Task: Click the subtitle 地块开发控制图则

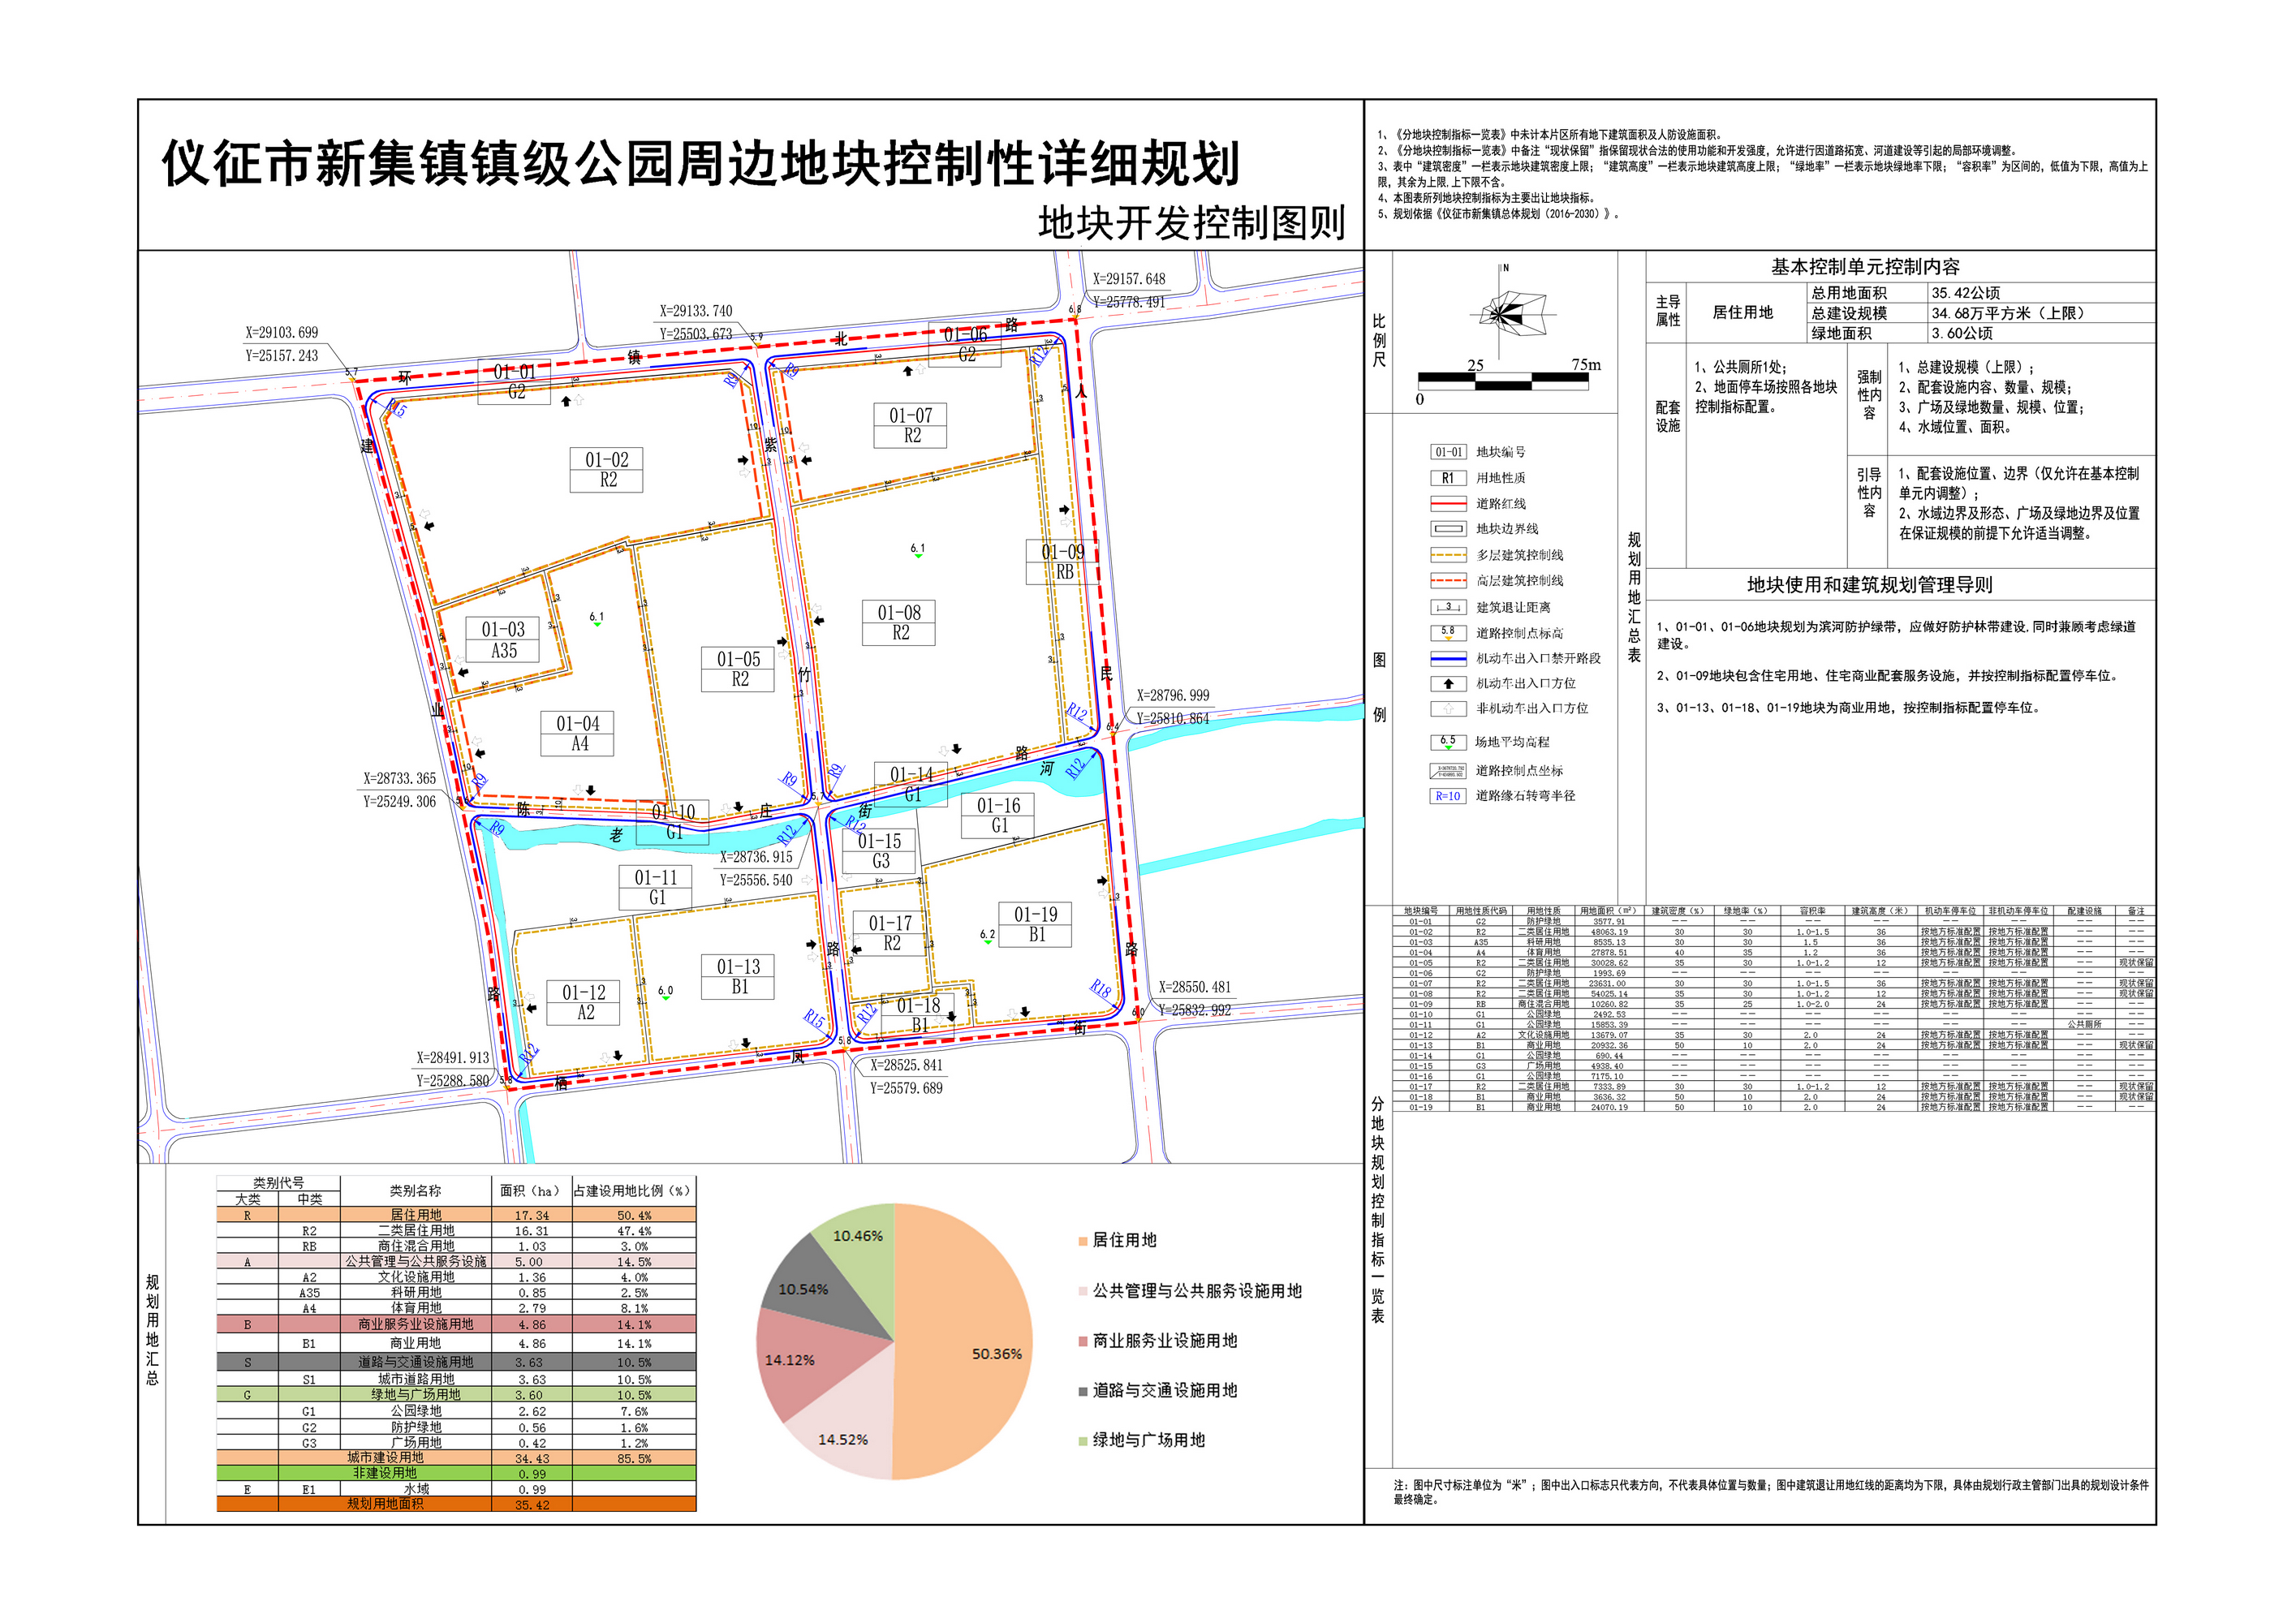Action: (1192, 223)
